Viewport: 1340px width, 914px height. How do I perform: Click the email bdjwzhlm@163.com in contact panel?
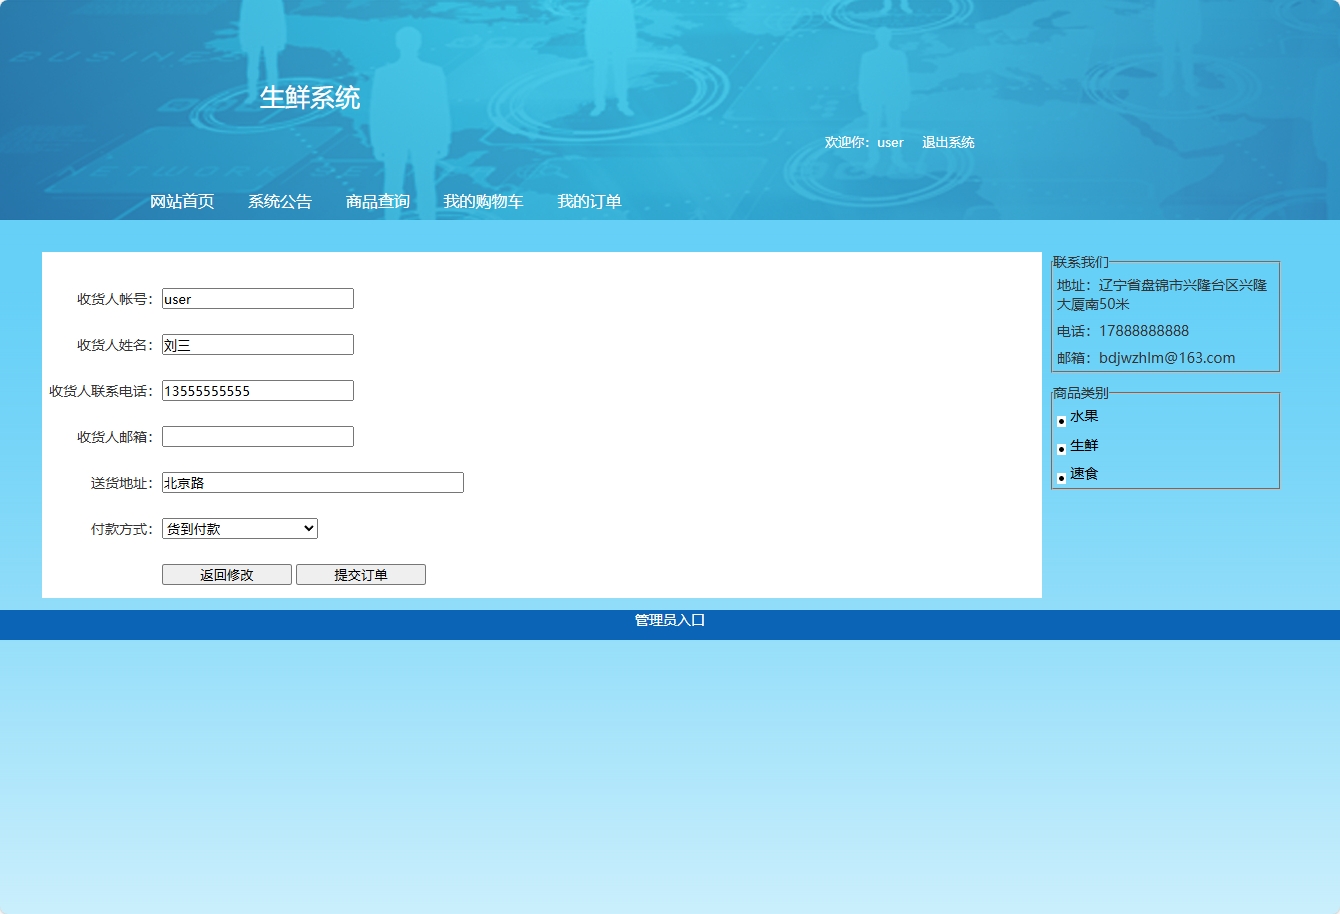[1166, 357]
